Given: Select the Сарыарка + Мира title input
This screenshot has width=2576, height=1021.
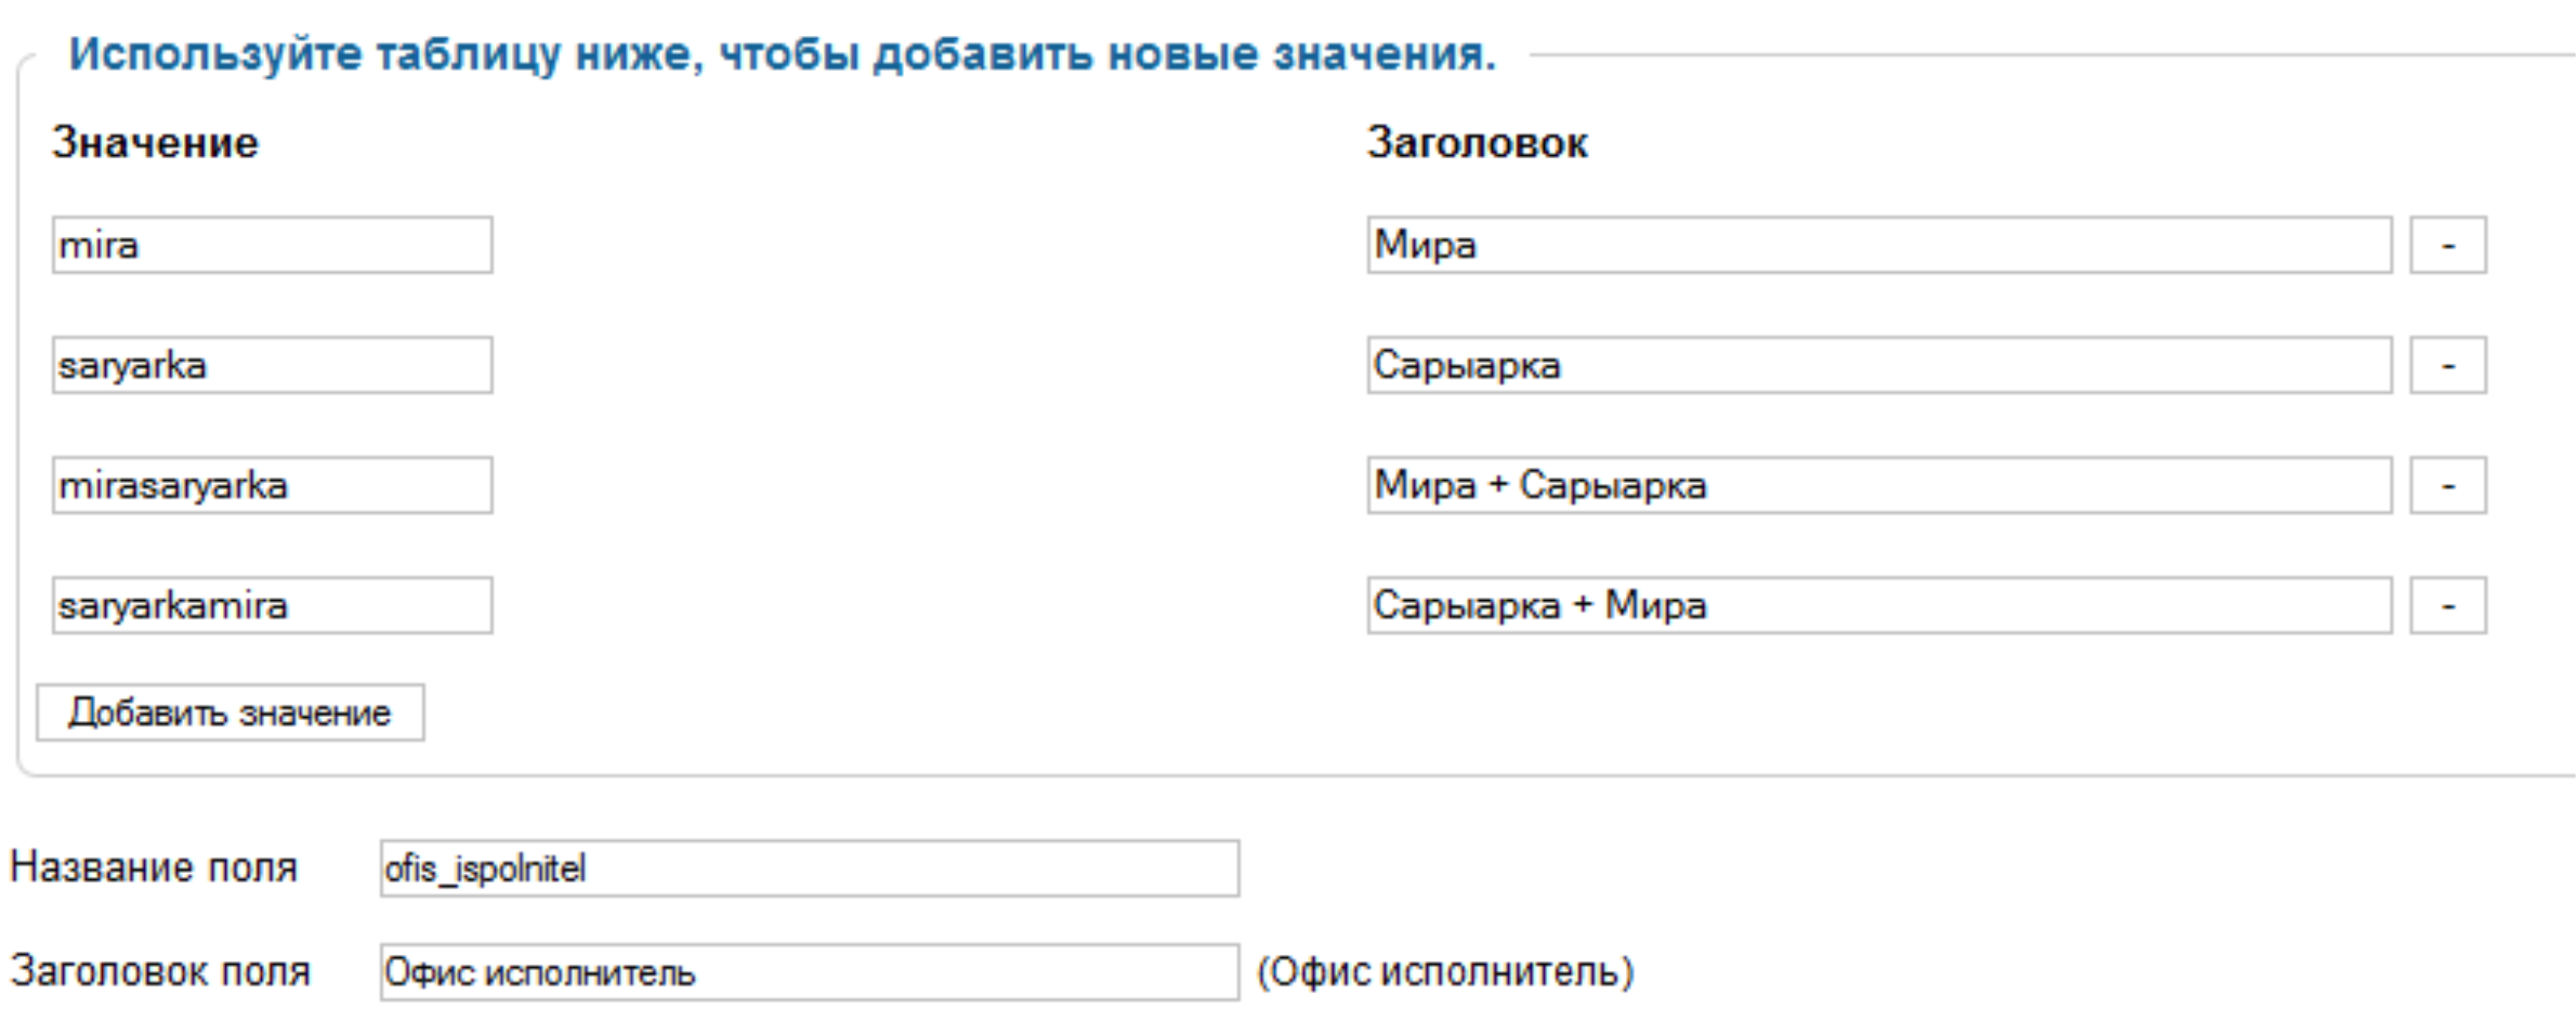Looking at the screenshot, I should [x=1878, y=605].
